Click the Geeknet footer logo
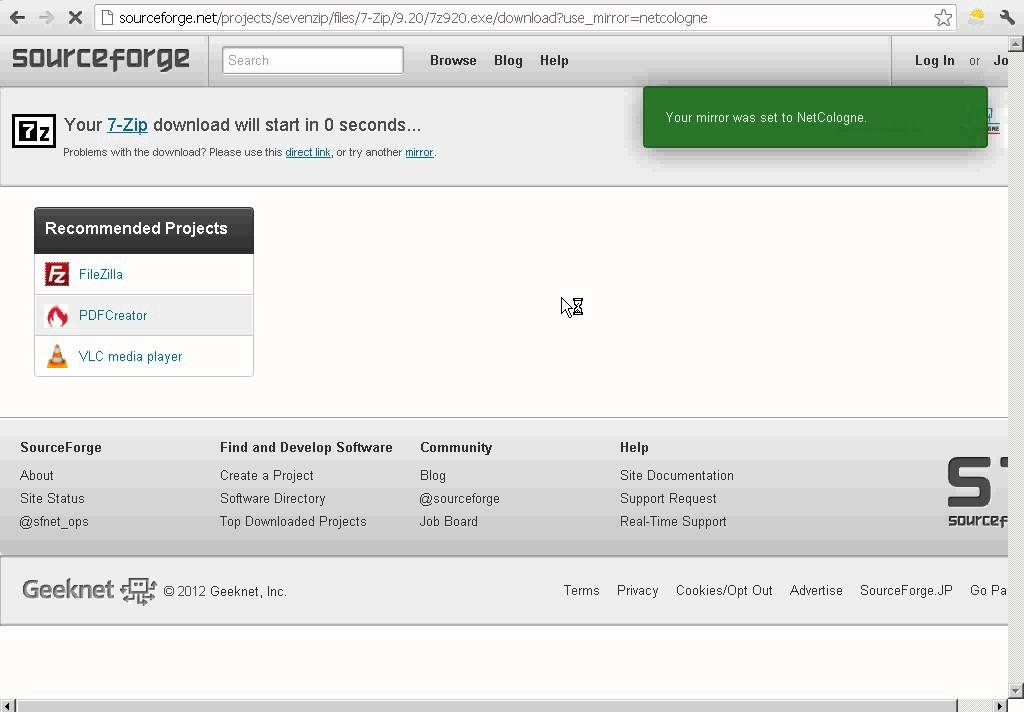The width and height of the screenshot is (1024, 712). tap(89, 591)
